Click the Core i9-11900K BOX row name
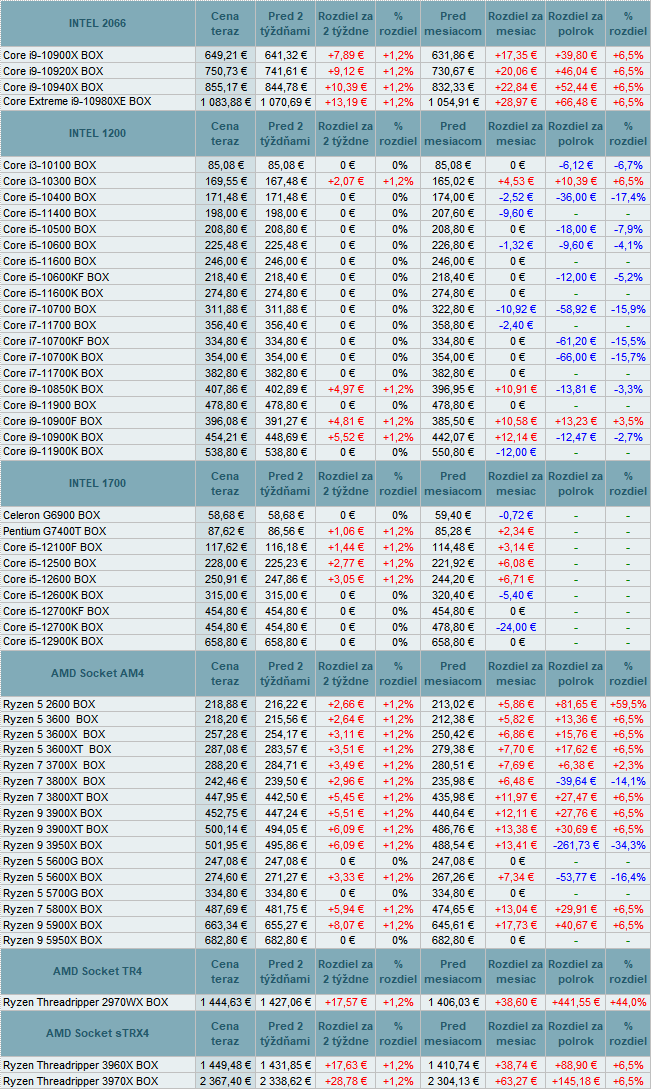651x1089 pixels. (x=53, y=451)
